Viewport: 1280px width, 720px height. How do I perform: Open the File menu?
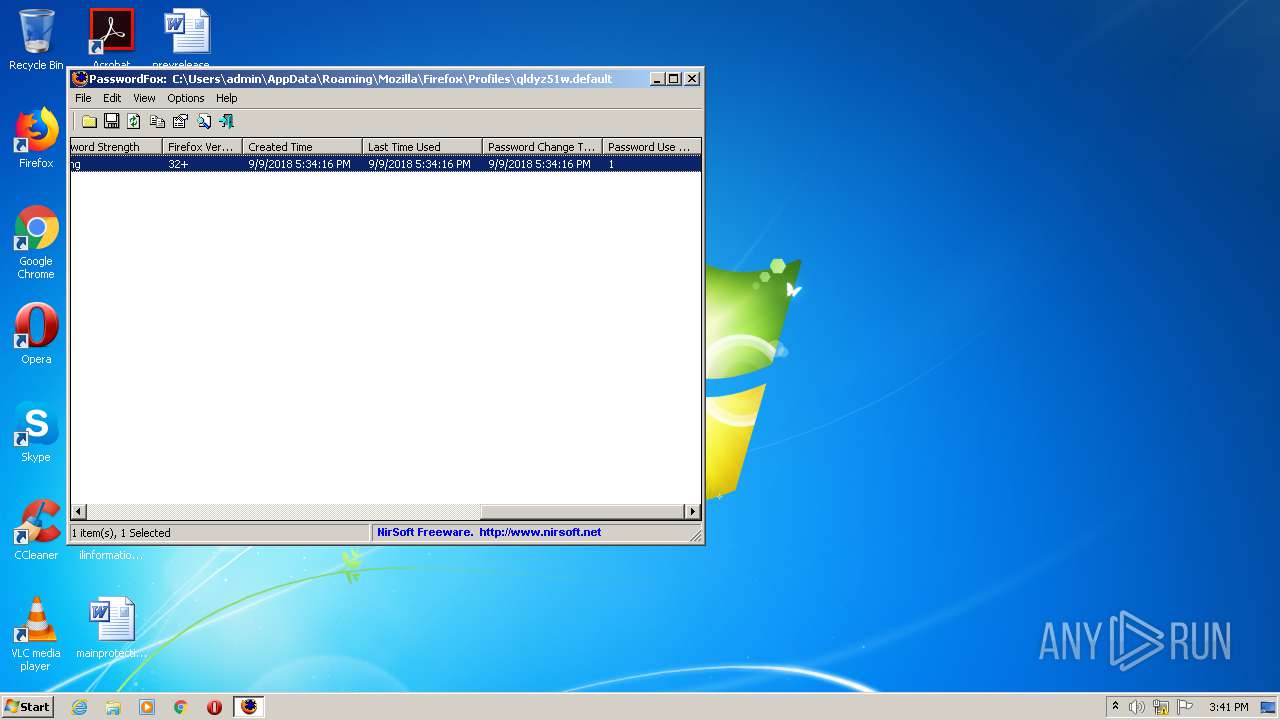click(x=83, y=98)
